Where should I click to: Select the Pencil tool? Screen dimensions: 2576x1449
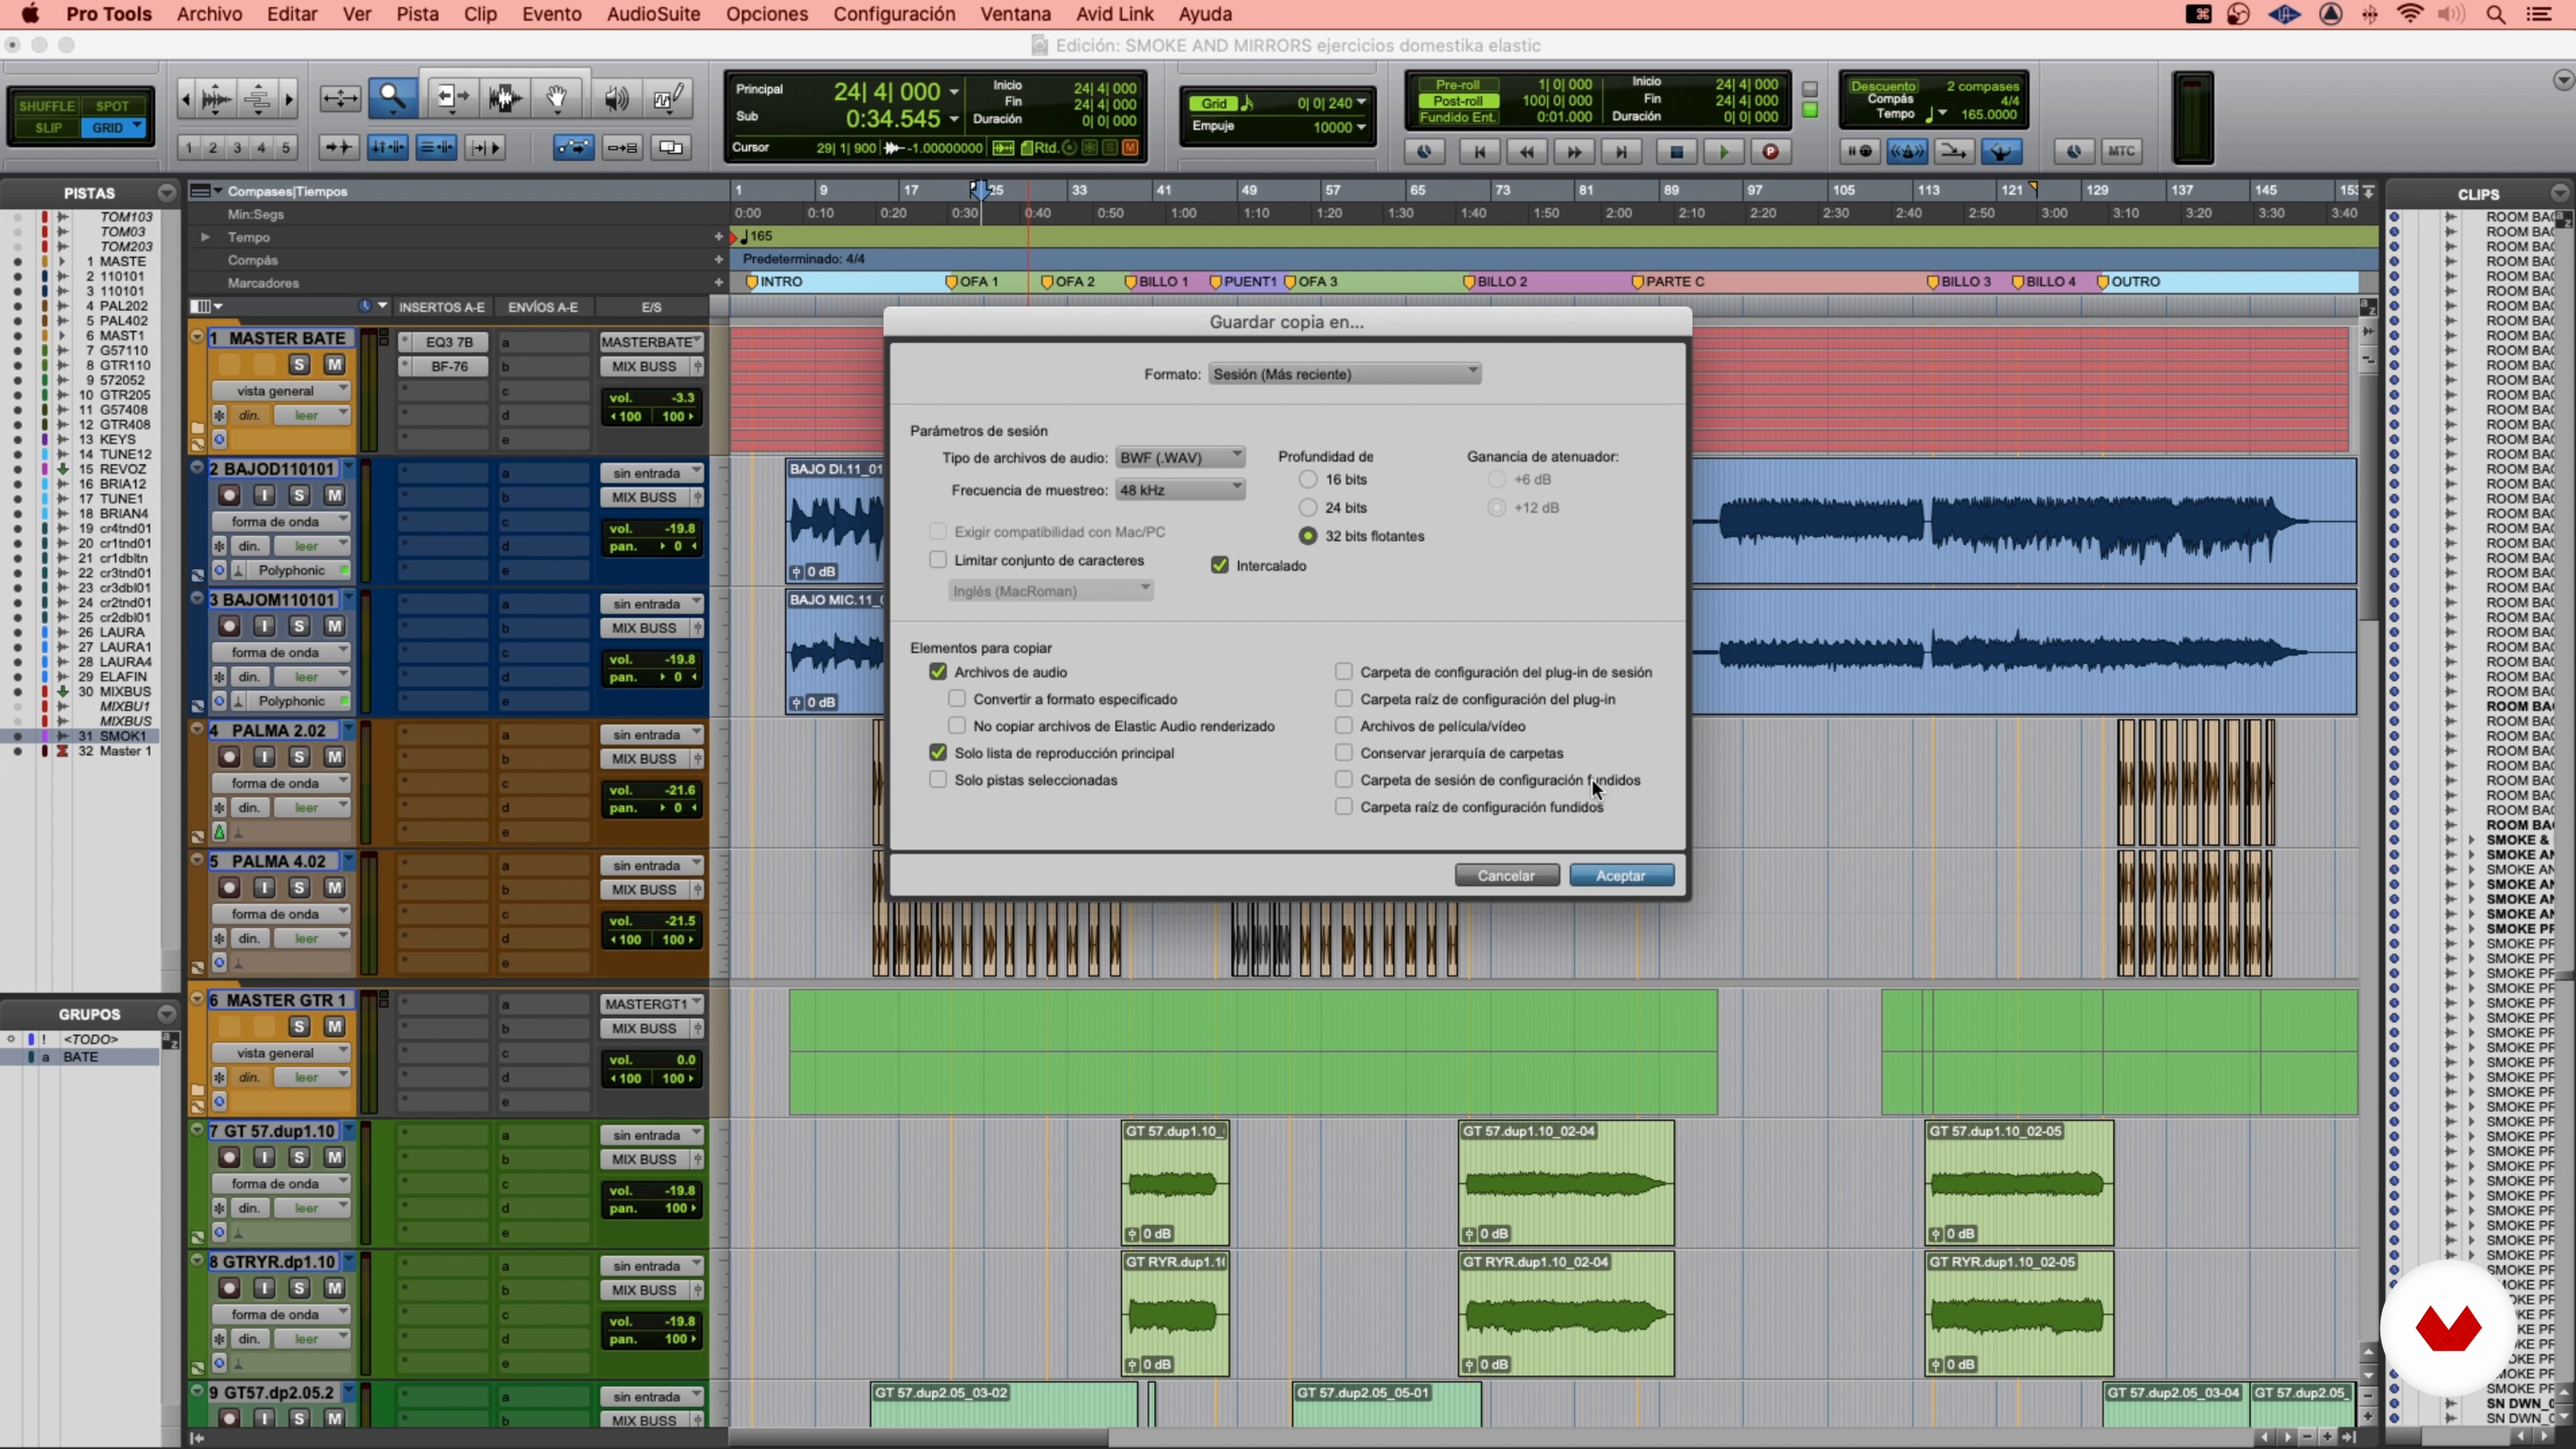(x=668, y=98)
